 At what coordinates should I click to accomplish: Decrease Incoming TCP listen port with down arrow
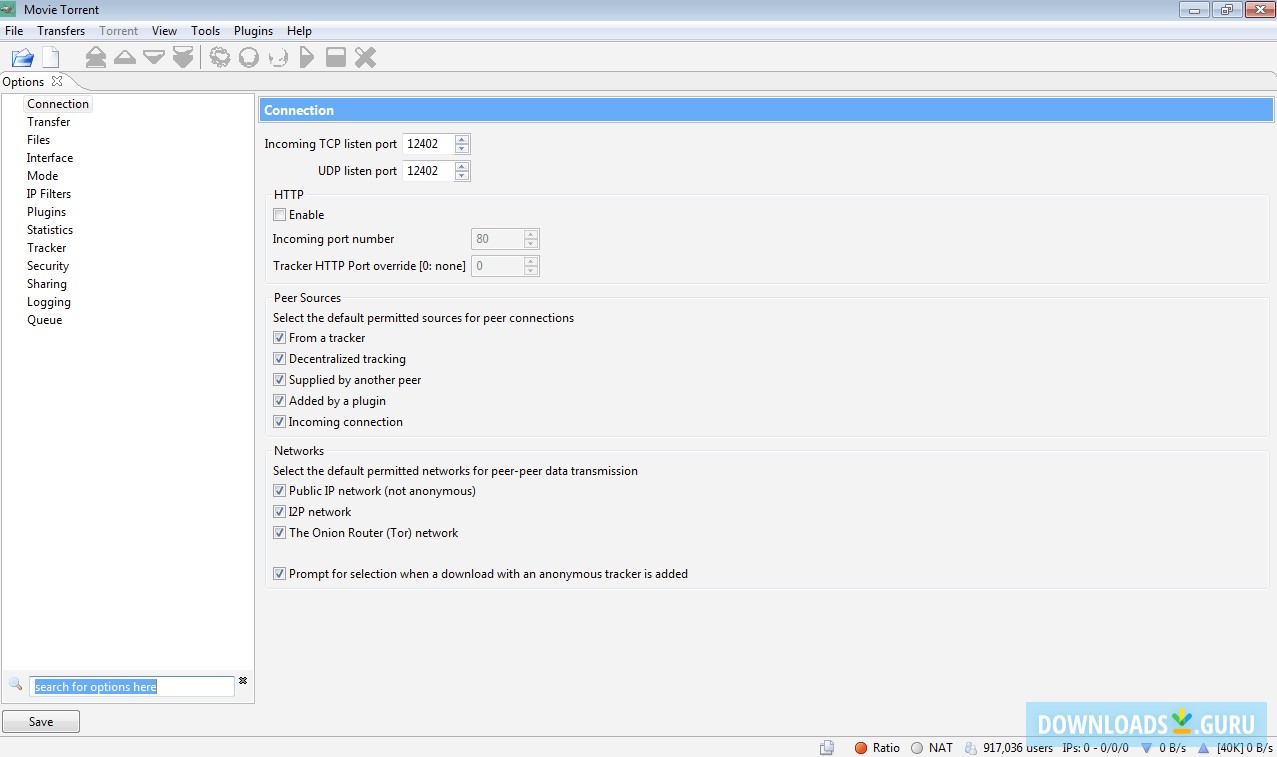[461, 149]
